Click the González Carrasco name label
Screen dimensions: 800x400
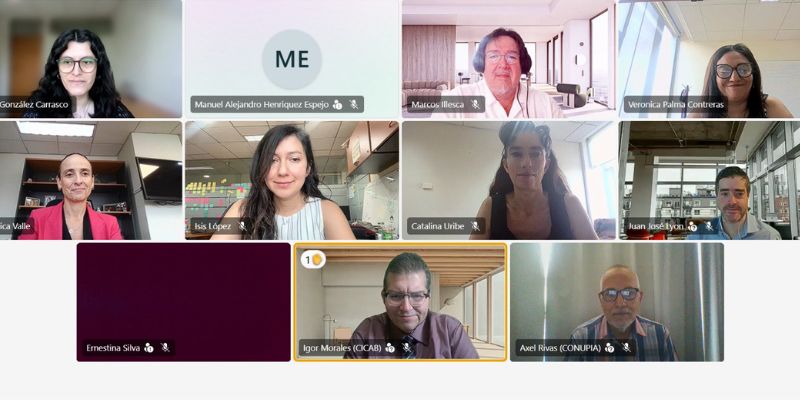pyautogui.click(x=34, y=105)
